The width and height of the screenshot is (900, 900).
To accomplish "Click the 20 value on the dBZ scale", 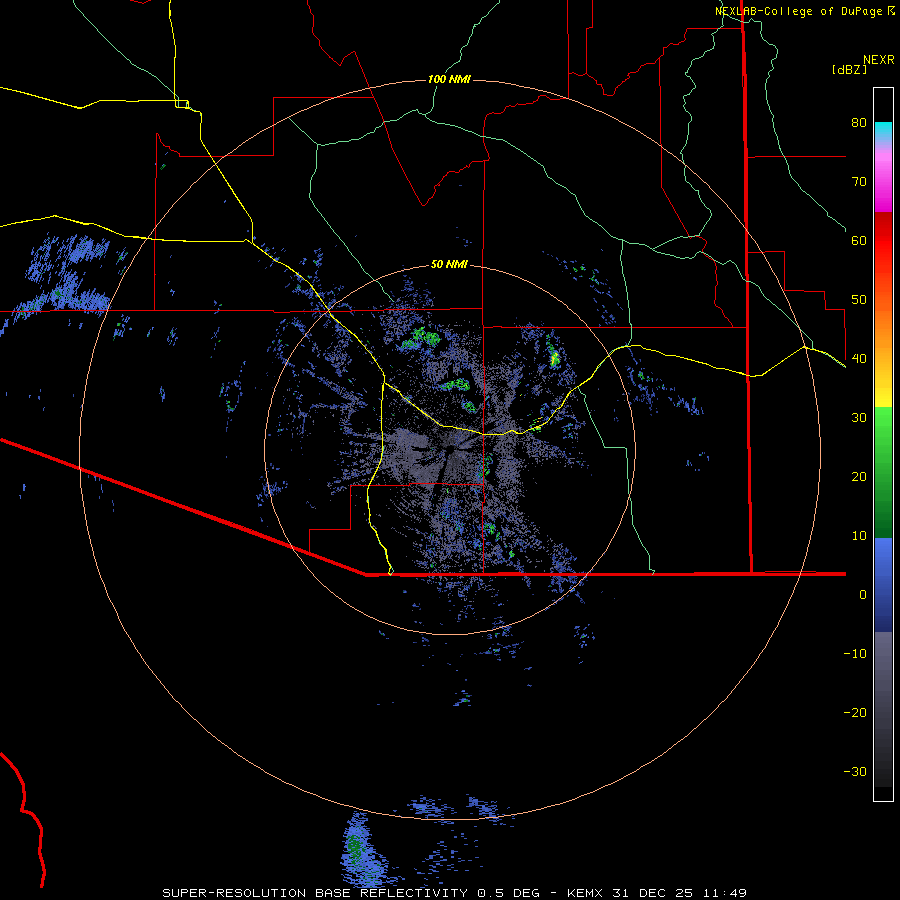I will tap(859, 476).
